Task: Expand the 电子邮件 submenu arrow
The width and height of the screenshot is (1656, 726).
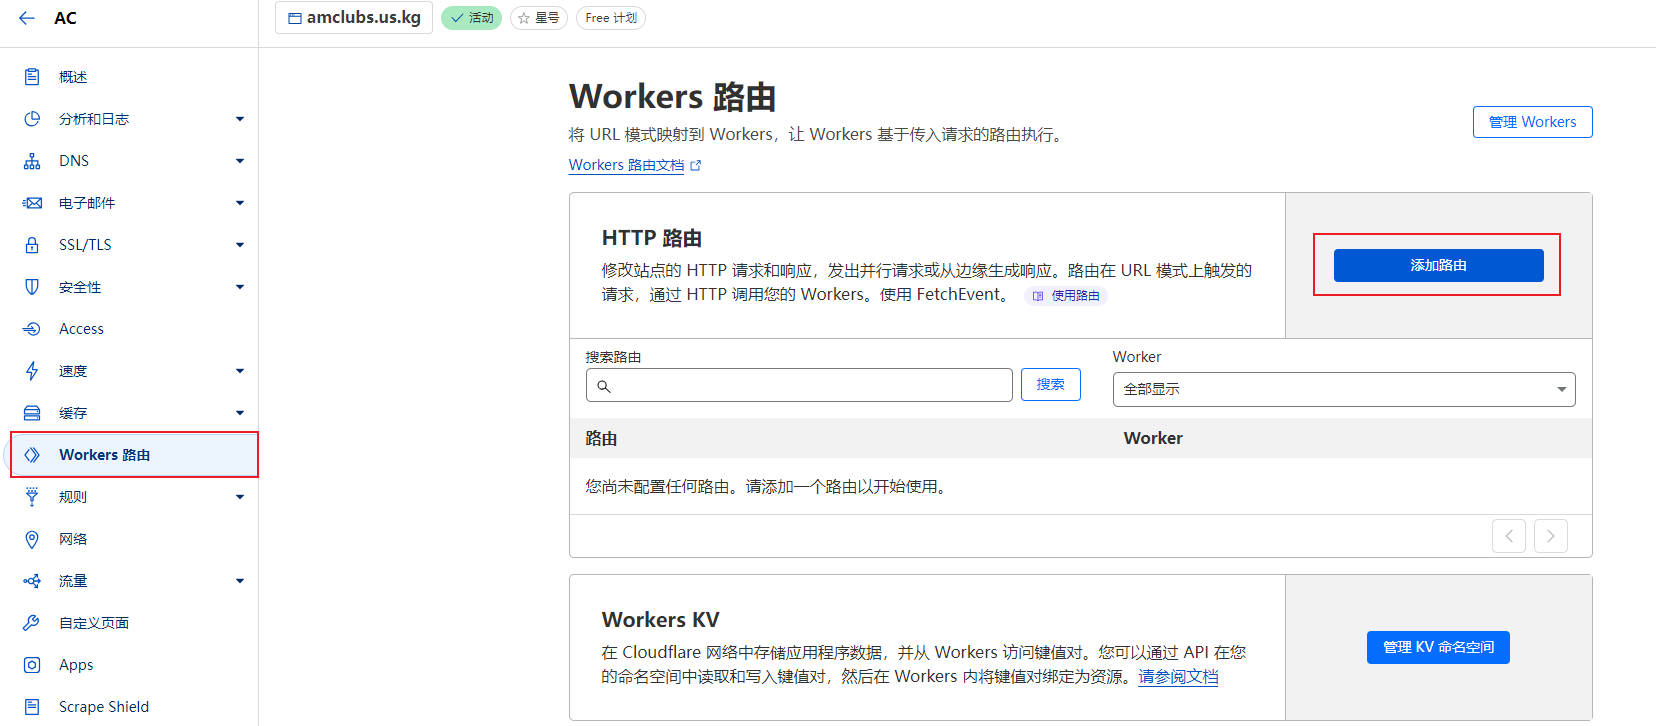Action: pyautogui.click(x=240, y=203)
